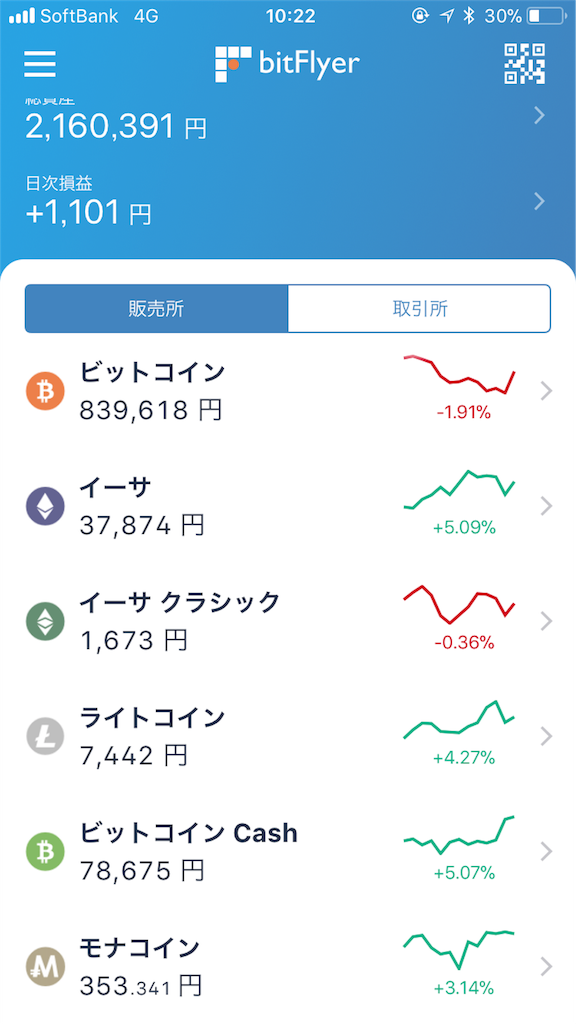View the モナコイン +3.14% chart
The height and width of the screenshot is (1024, 576).
460,950
